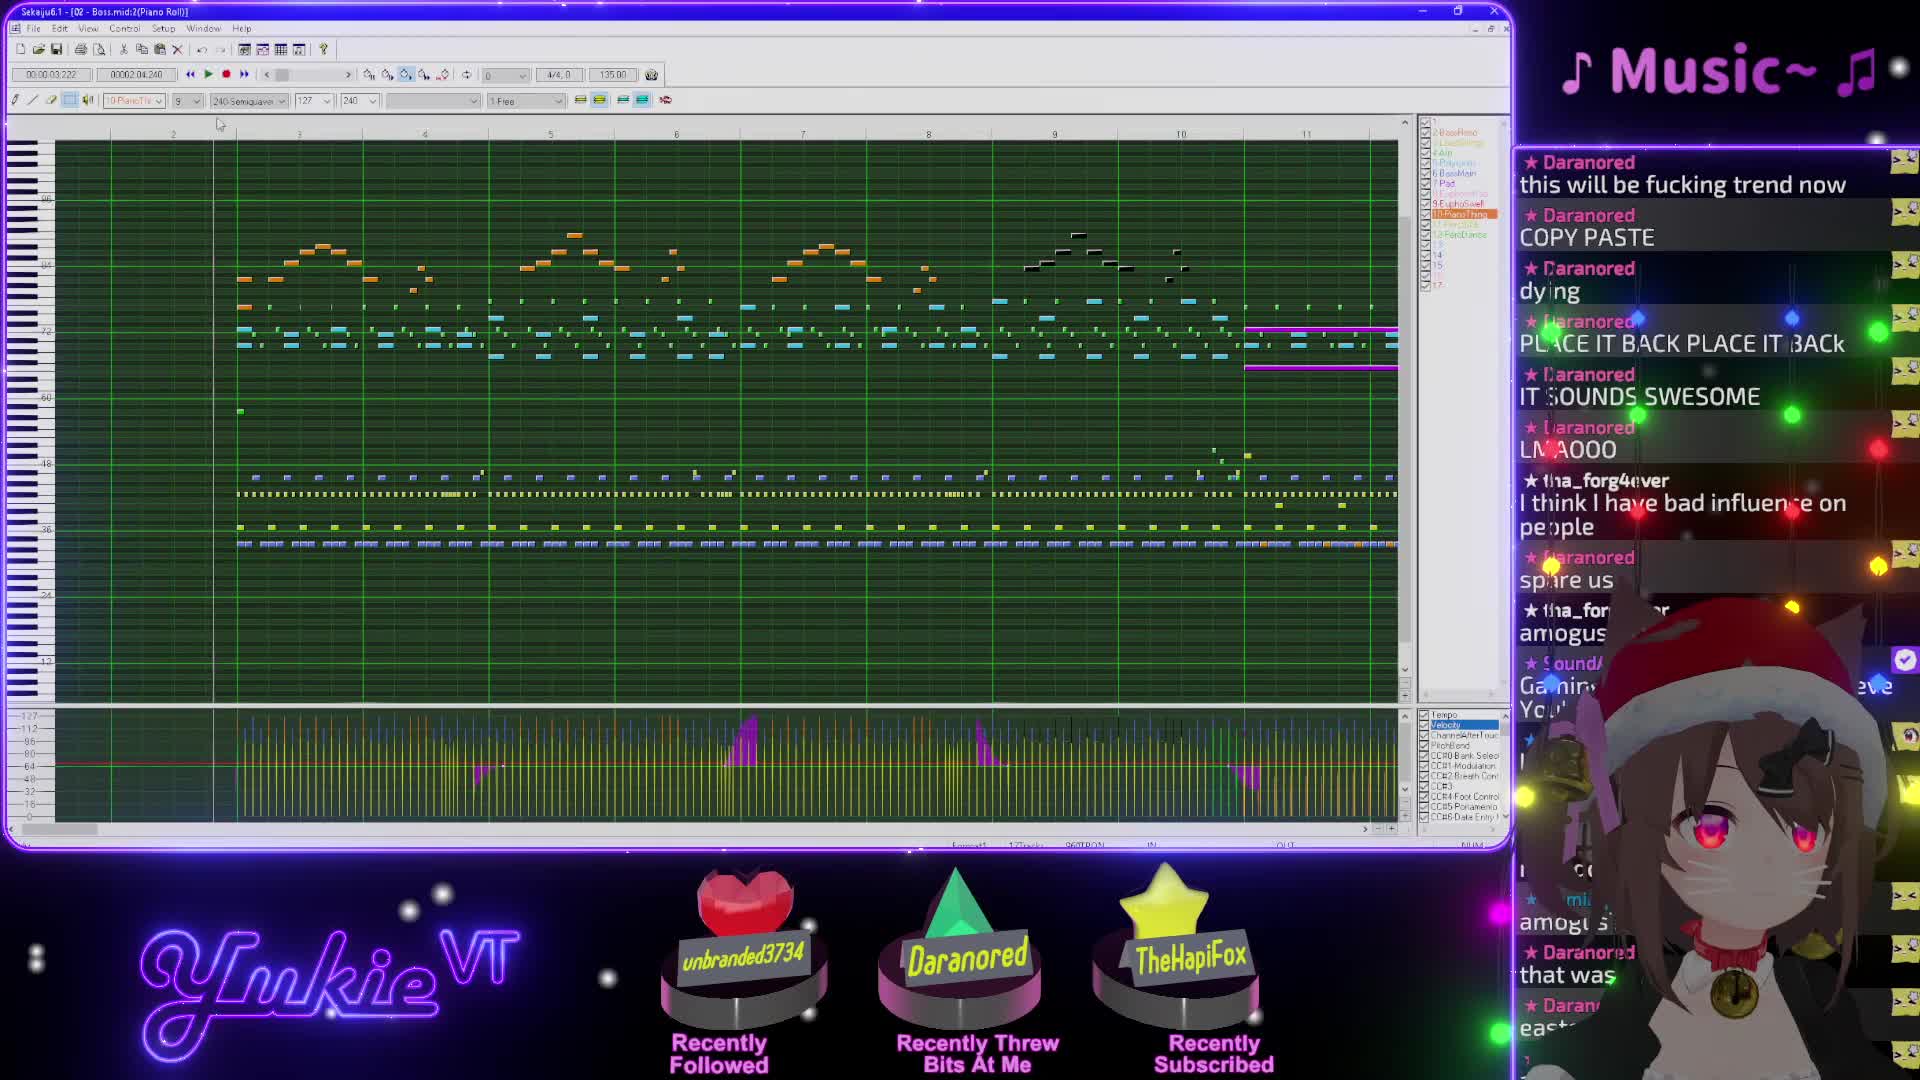Click the piano roll vertical scrollbar down arrow
The width and height of the screenshot is (1920, 1080).
1404,670
